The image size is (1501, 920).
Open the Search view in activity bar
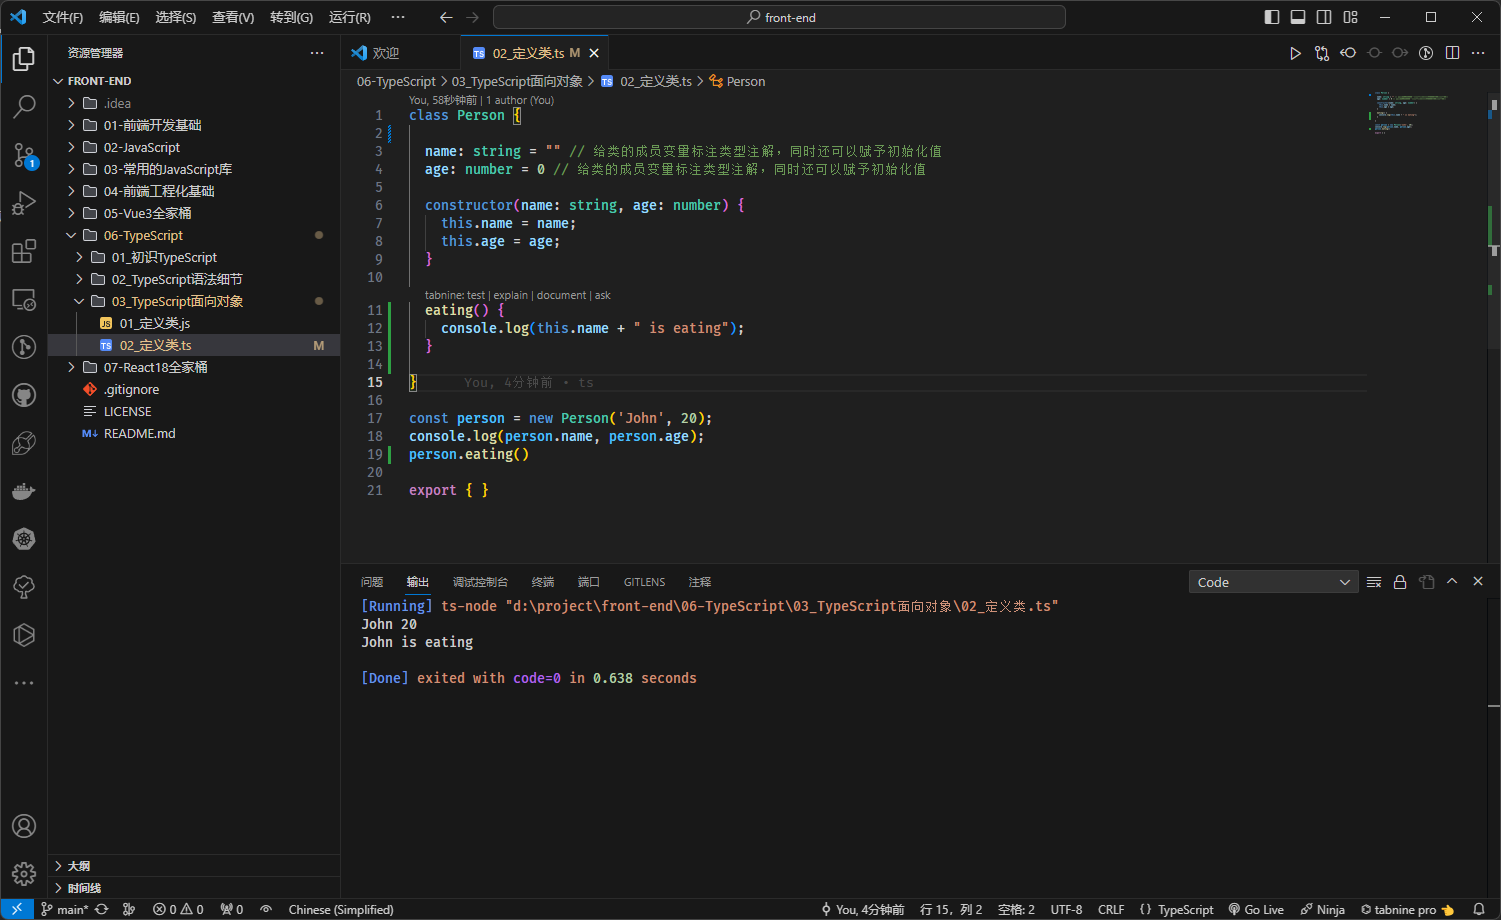24,106
